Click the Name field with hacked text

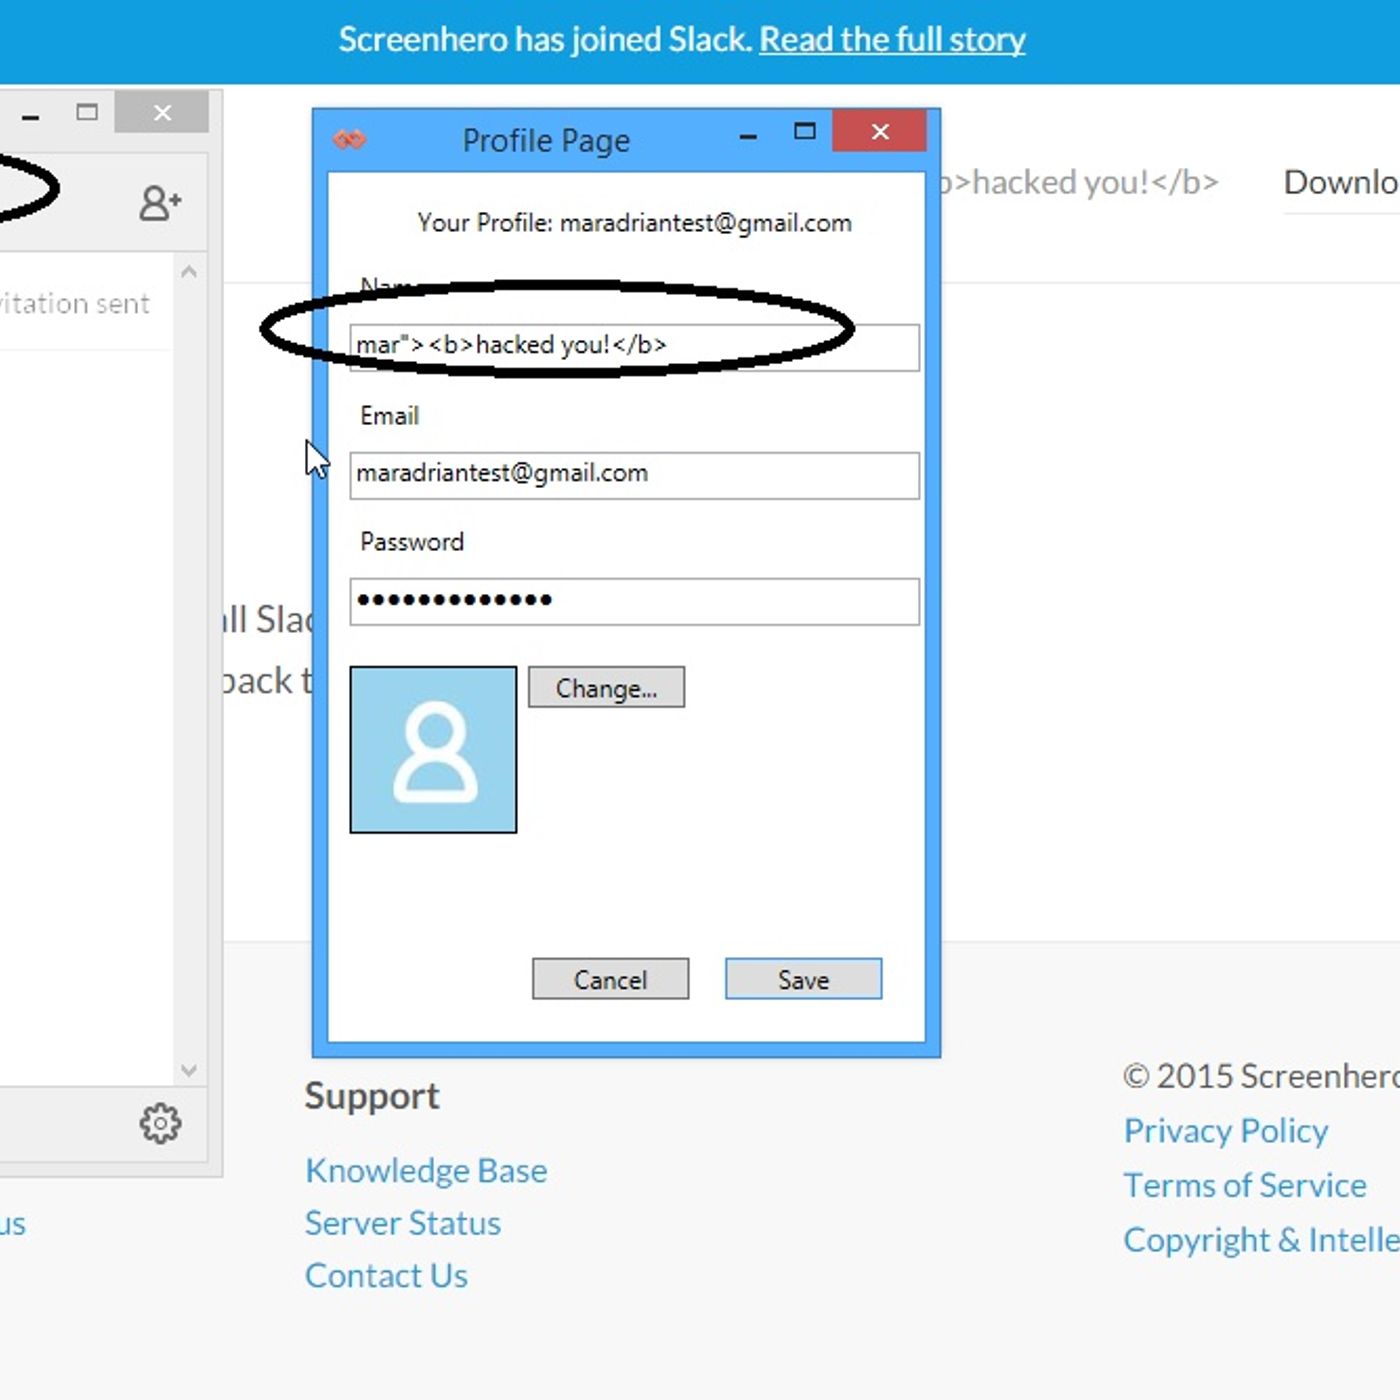(634, 346)
